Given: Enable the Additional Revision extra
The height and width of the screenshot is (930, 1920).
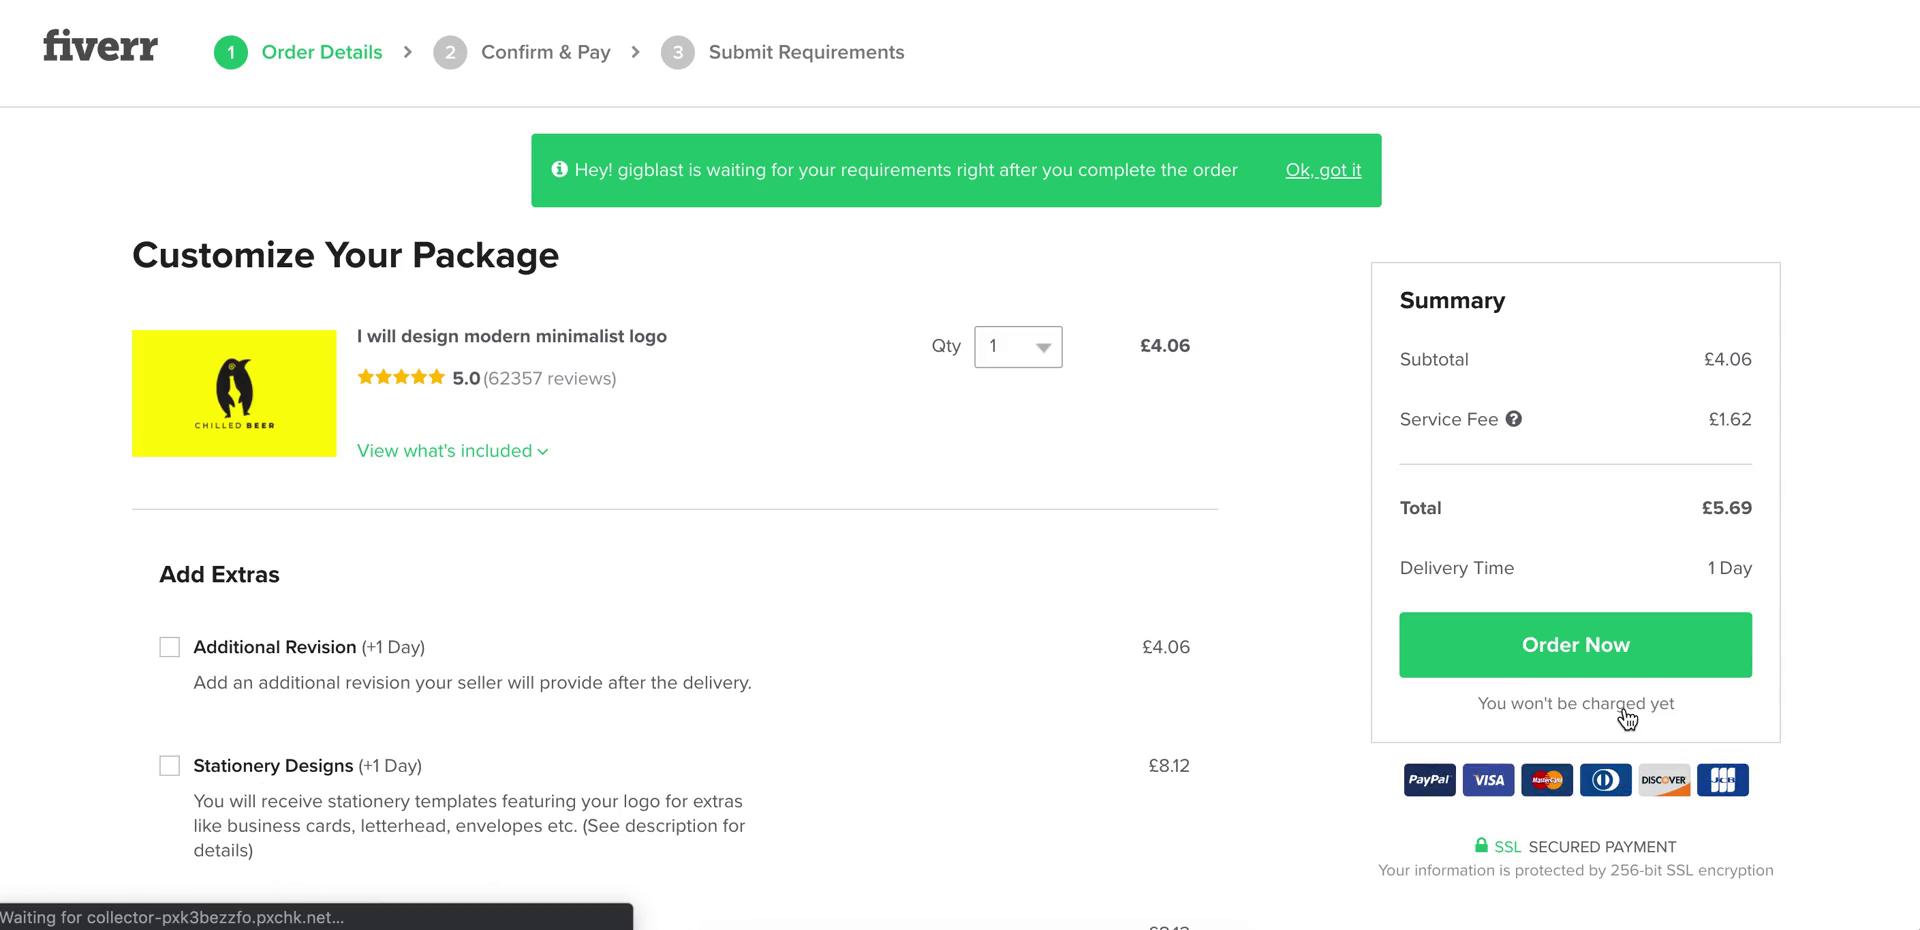Looking at the screenshot, I should click(169, 647).
